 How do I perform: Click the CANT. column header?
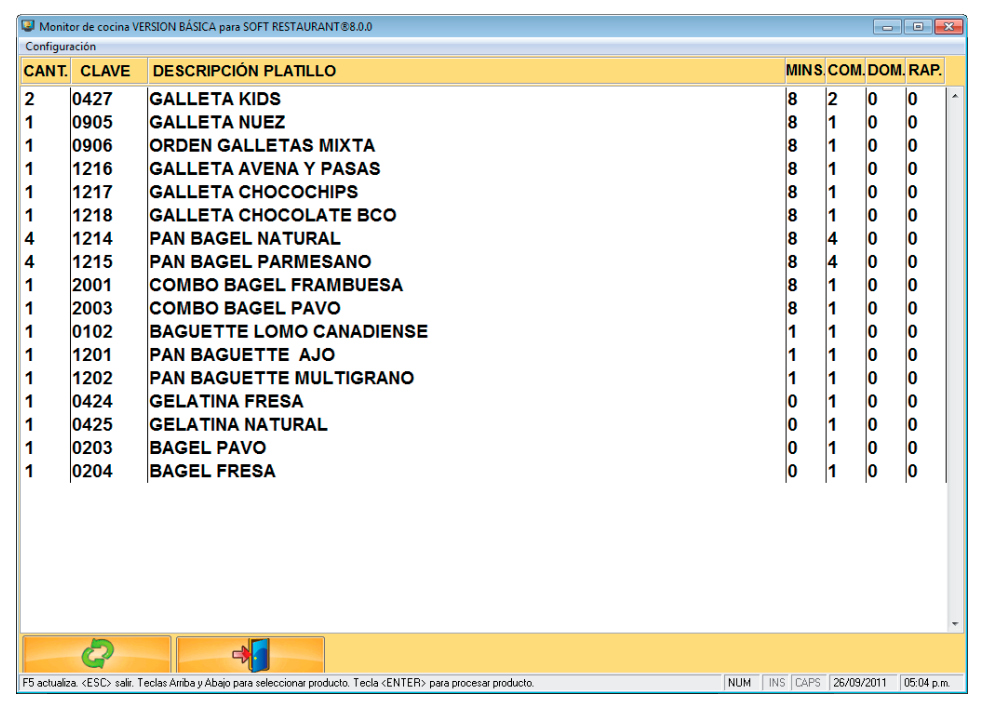click(45, 71)
